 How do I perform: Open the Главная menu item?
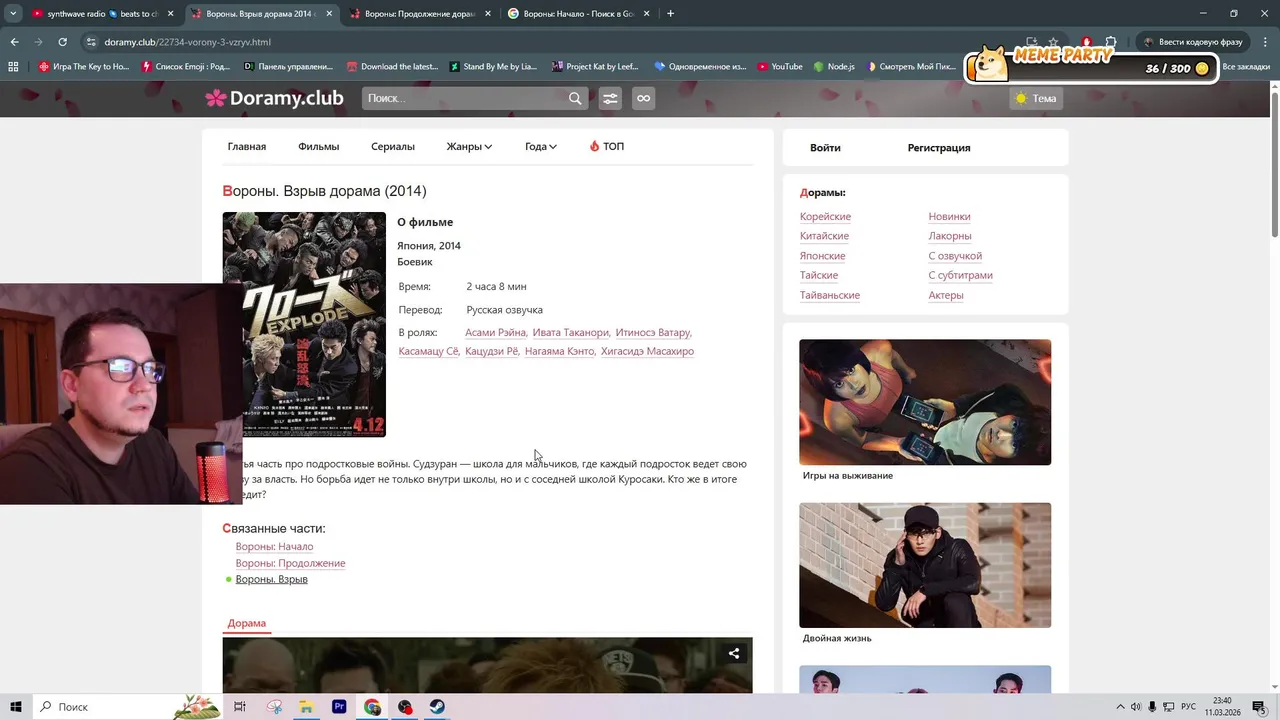tap(247, 146)
